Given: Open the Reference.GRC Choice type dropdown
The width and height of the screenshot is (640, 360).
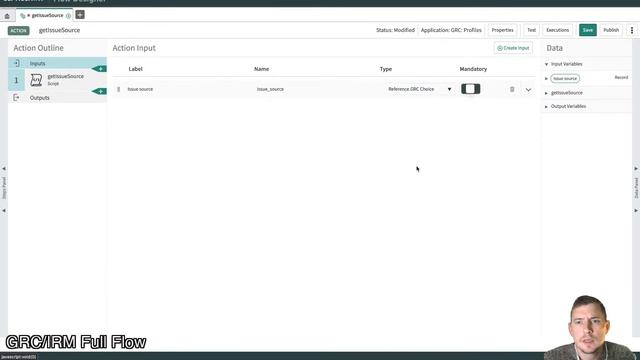Looking at the screenshot, I should pos(420,89).
